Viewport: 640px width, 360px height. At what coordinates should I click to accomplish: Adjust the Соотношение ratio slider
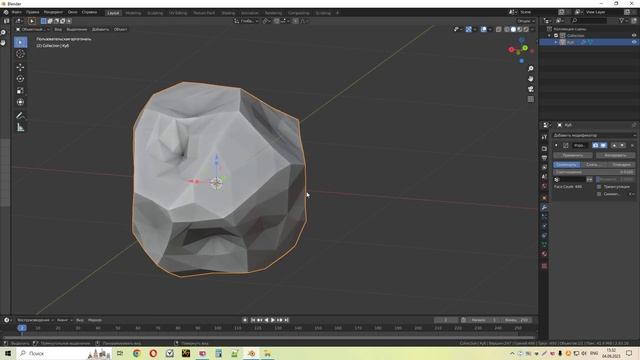click(x=594, y=172)
